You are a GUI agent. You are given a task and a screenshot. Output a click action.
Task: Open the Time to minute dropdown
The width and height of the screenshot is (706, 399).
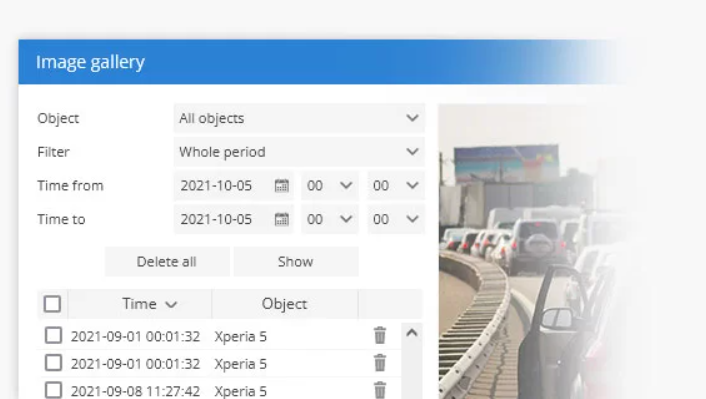(x=396, y=219)
